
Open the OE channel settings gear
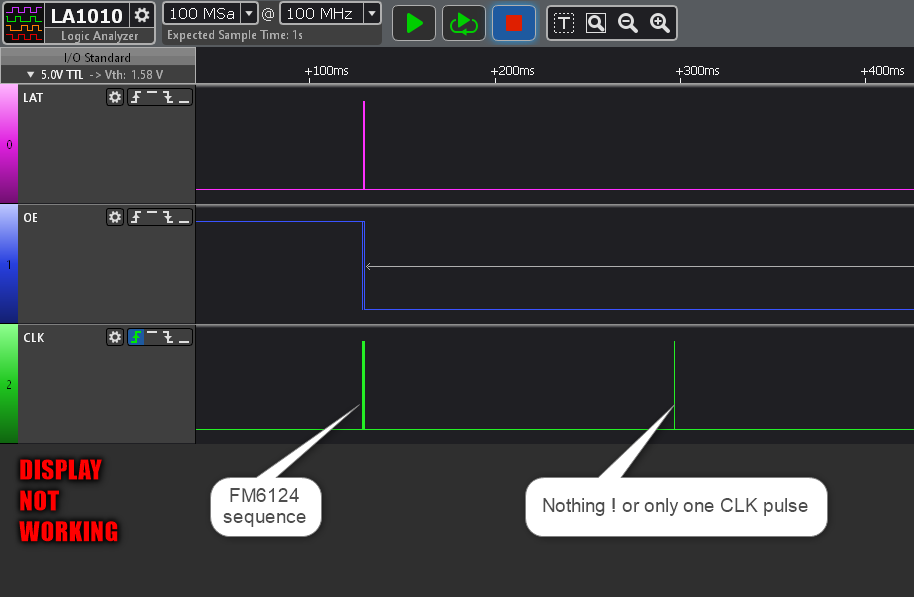114,217
